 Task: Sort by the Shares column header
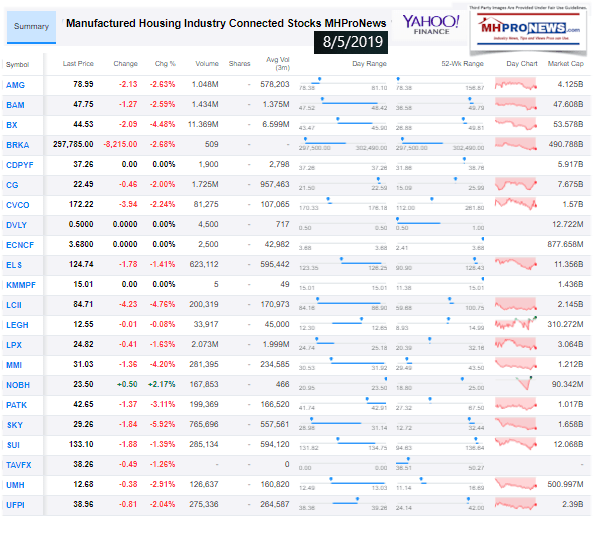pos(239,64)
